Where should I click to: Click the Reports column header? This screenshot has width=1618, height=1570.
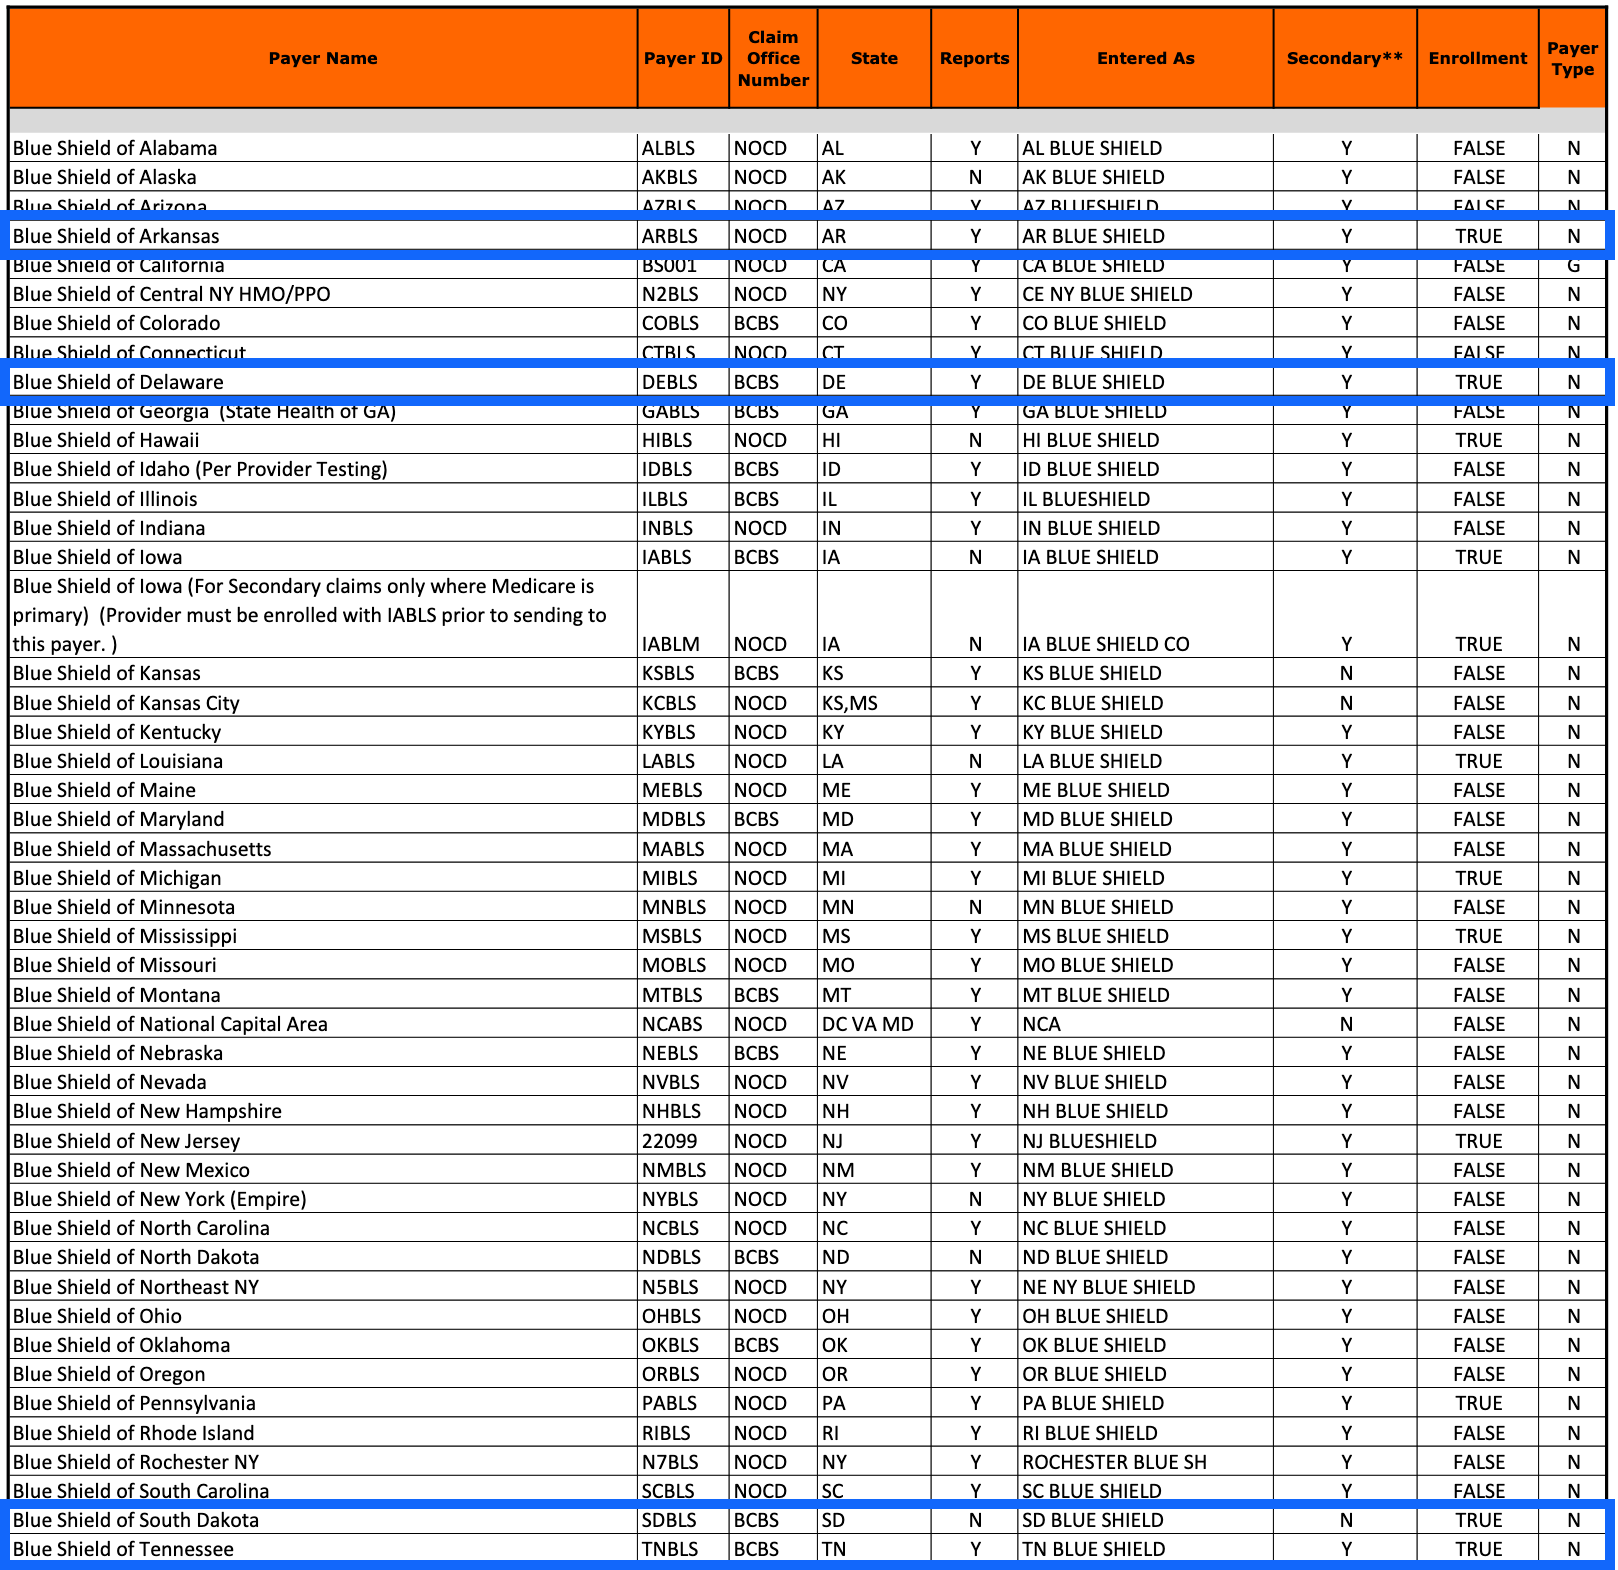974,58
